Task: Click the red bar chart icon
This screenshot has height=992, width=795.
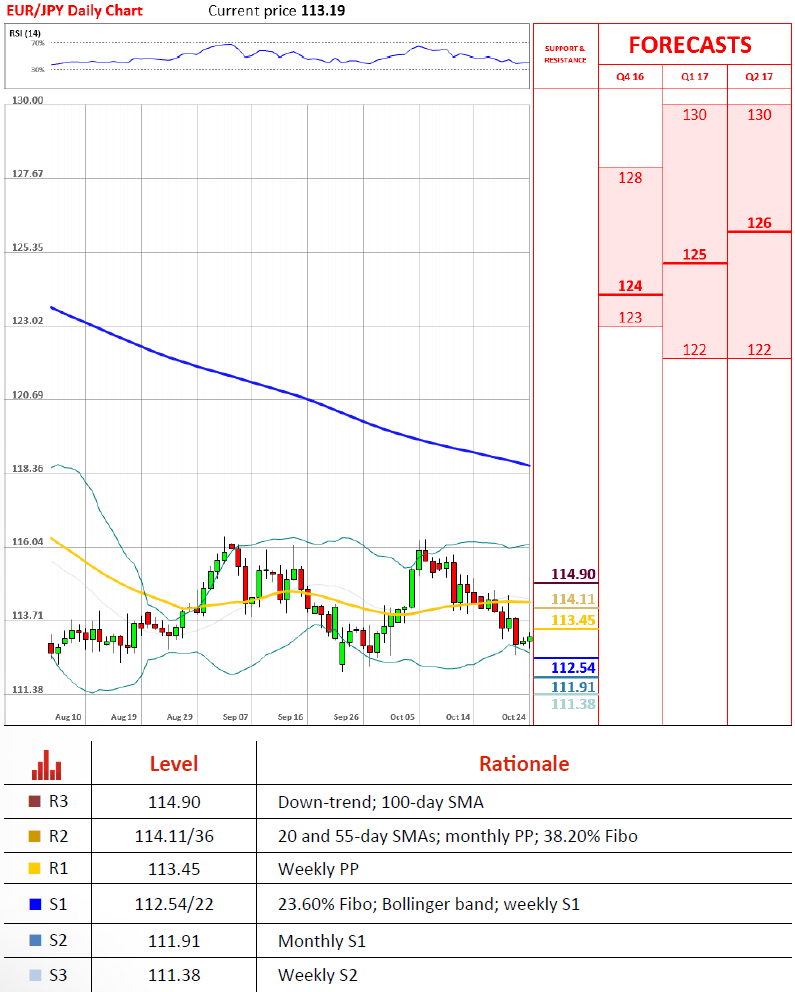Action: (x=47, y=765)
